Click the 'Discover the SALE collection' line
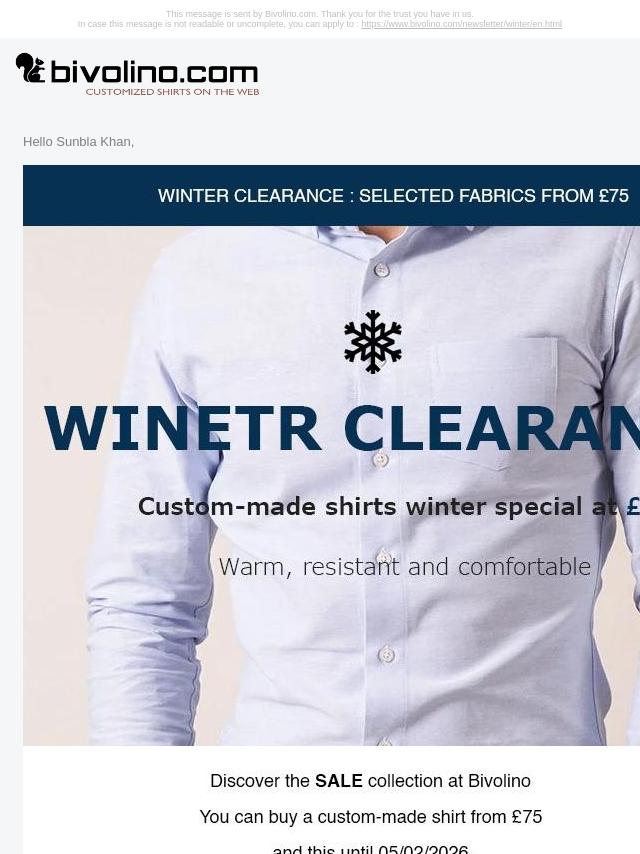Screen dimensions: 640x854 (370, 780)
